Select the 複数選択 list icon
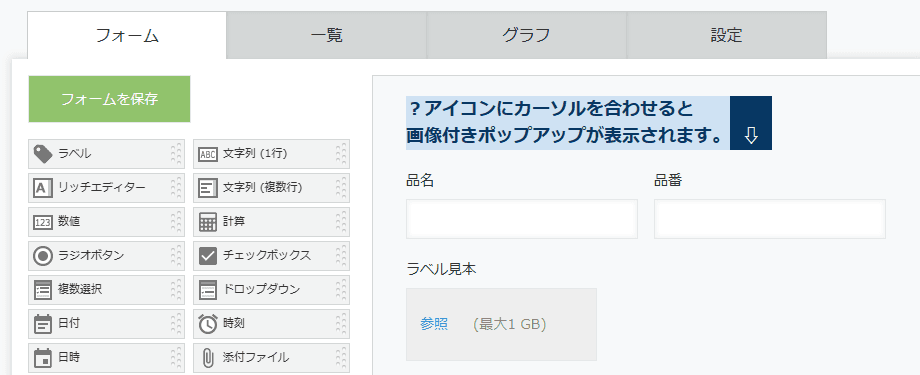The width and height of the screenshot is (920, 375). (43, 290)
